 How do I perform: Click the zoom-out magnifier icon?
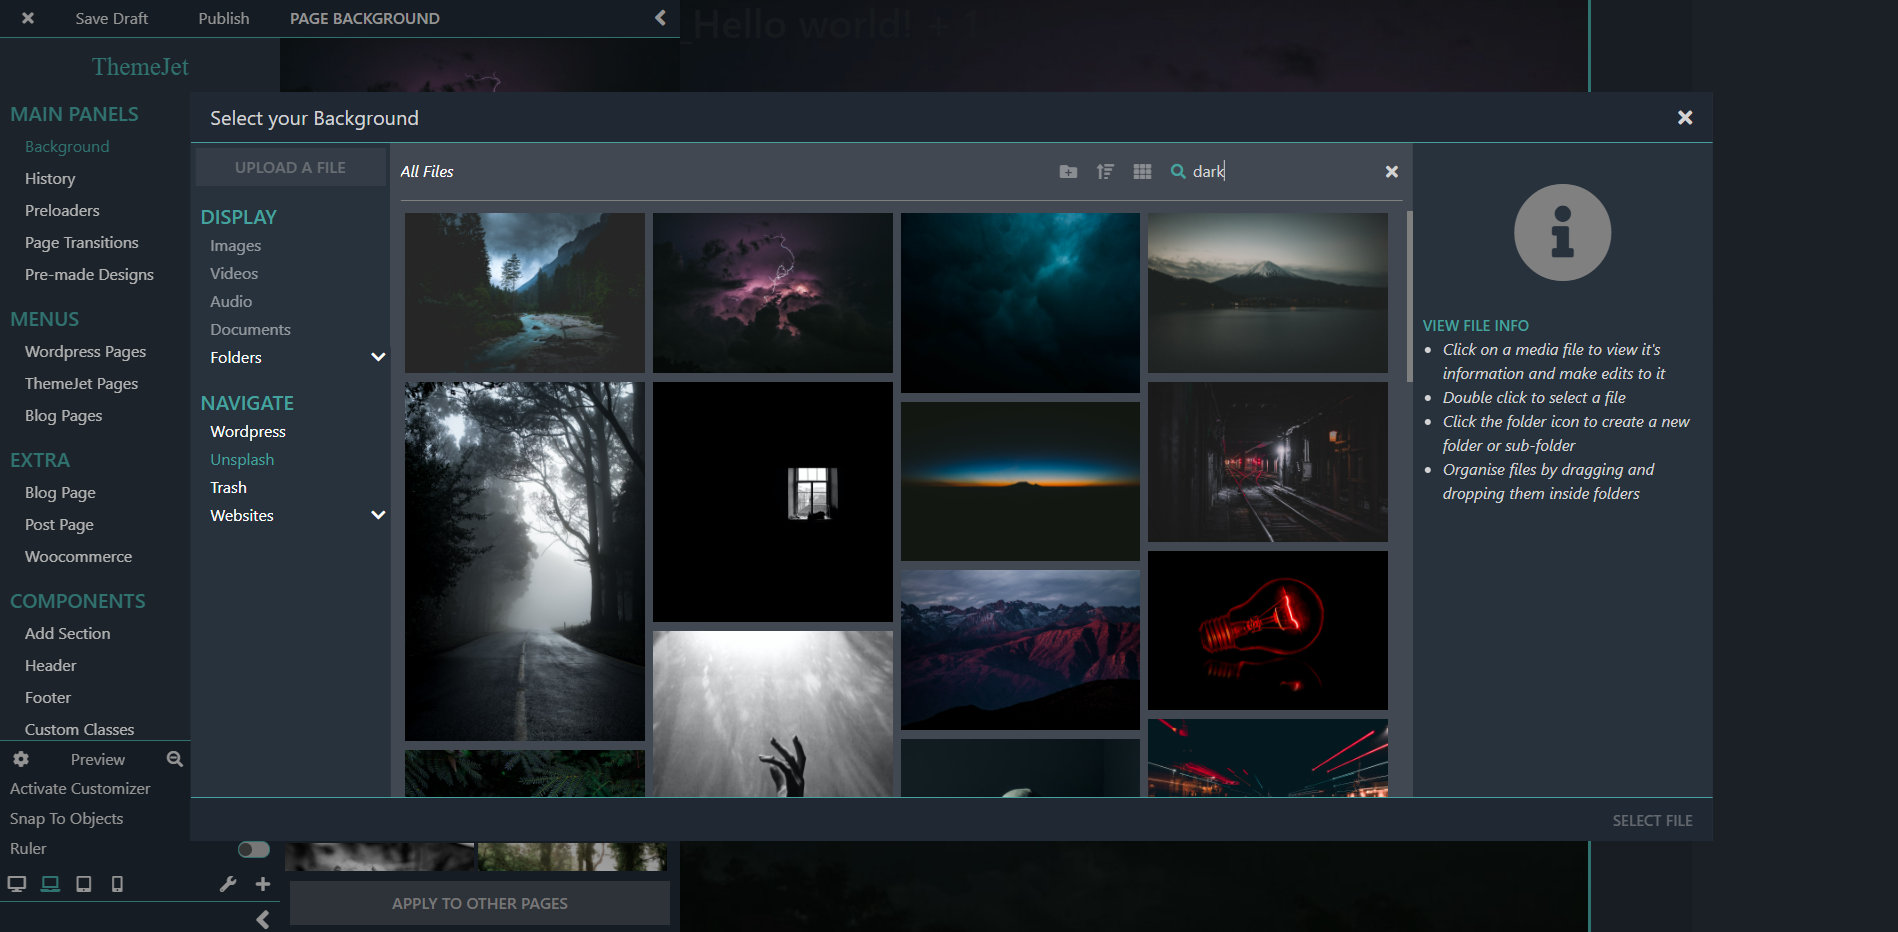(174, 758)
